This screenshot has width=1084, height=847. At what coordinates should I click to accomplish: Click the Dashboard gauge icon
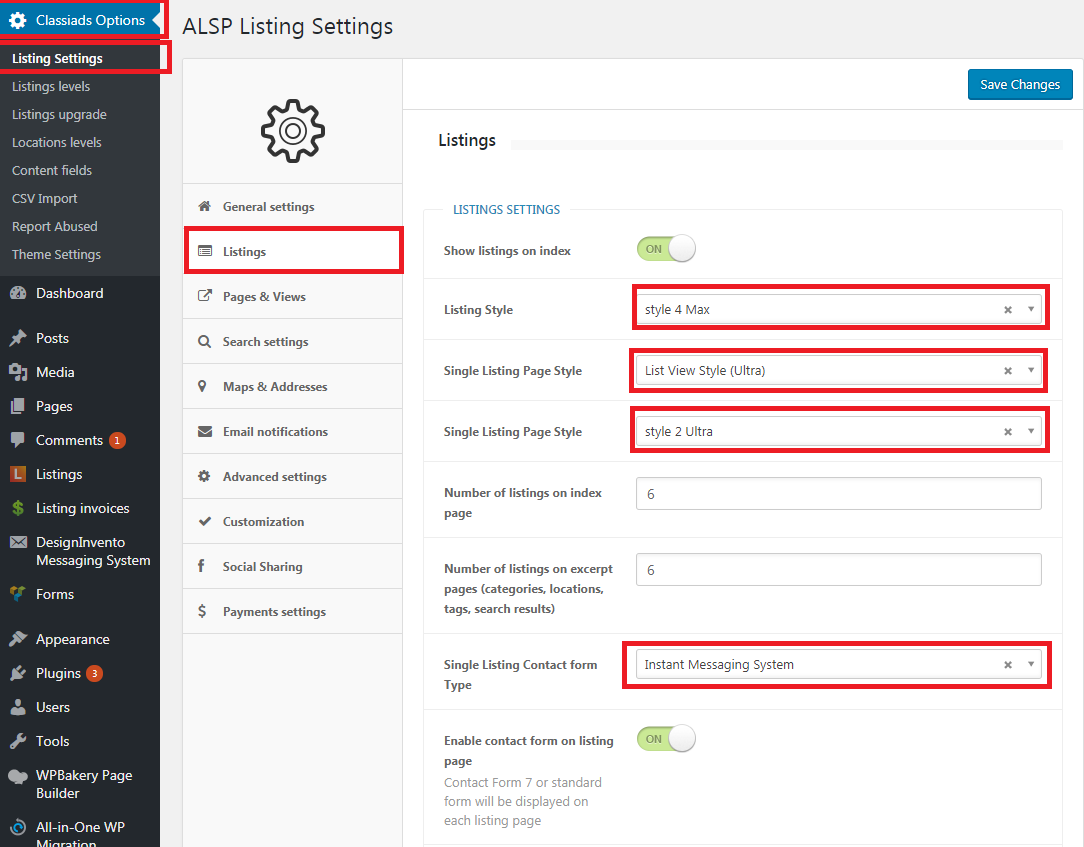(x=18, y=293)
